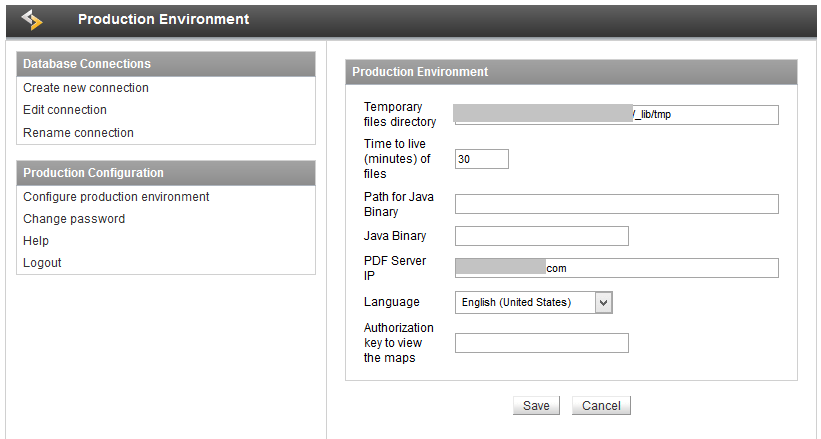
Task: Open the Language dropdown
Action: click(x=533, y=302)
